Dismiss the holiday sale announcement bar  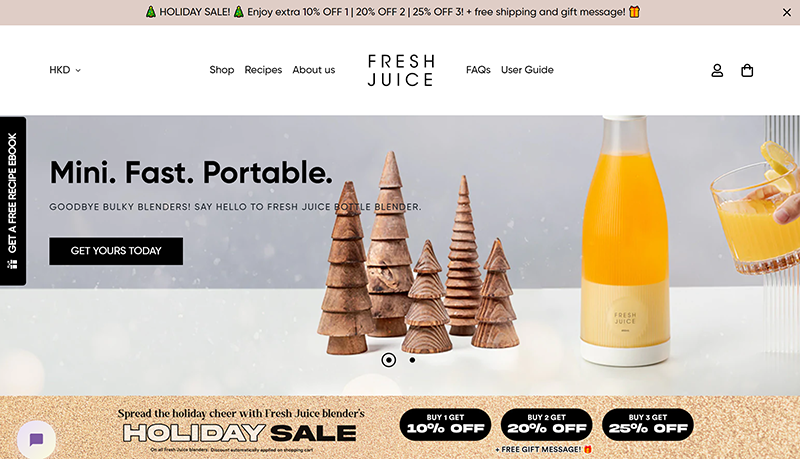tap(786, 13)
